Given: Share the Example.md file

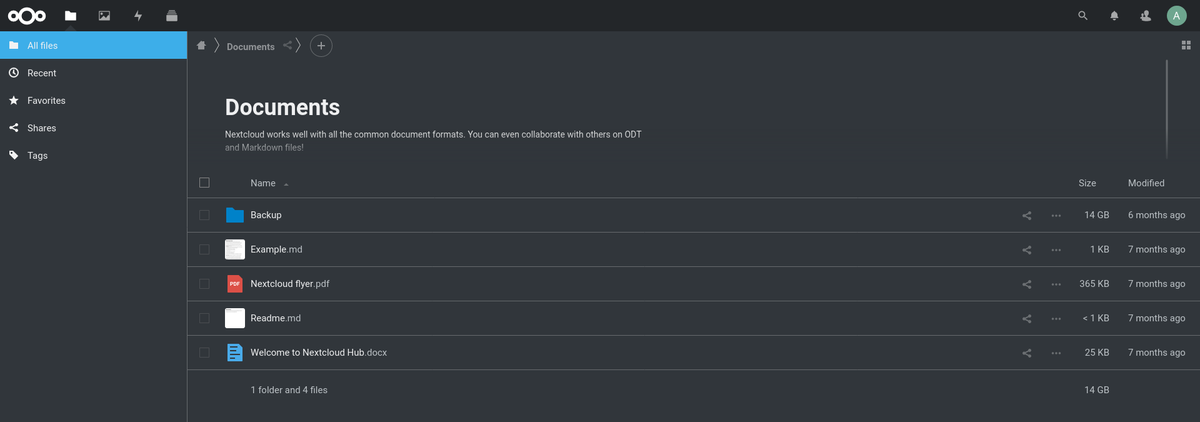Looking at the screenshot, I should (x=1027, y=249).
